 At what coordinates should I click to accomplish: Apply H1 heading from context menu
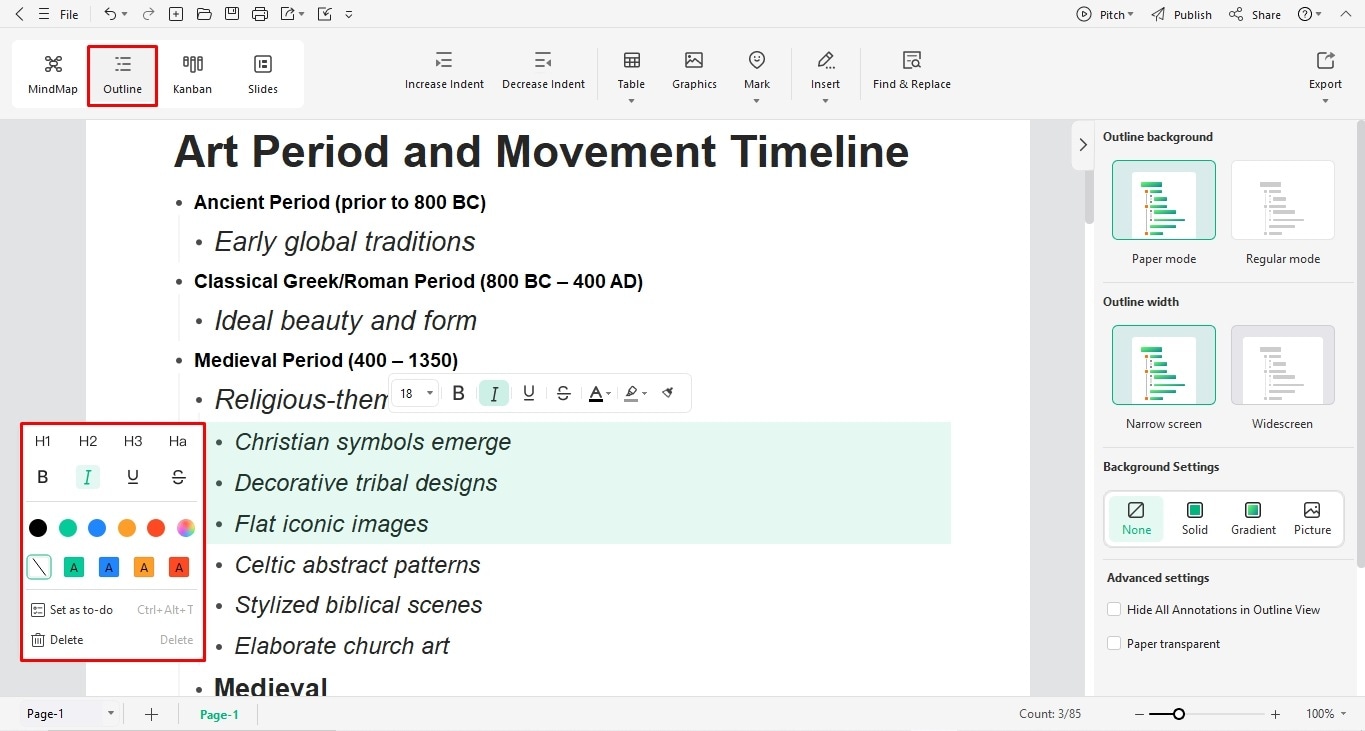point(42,441)
